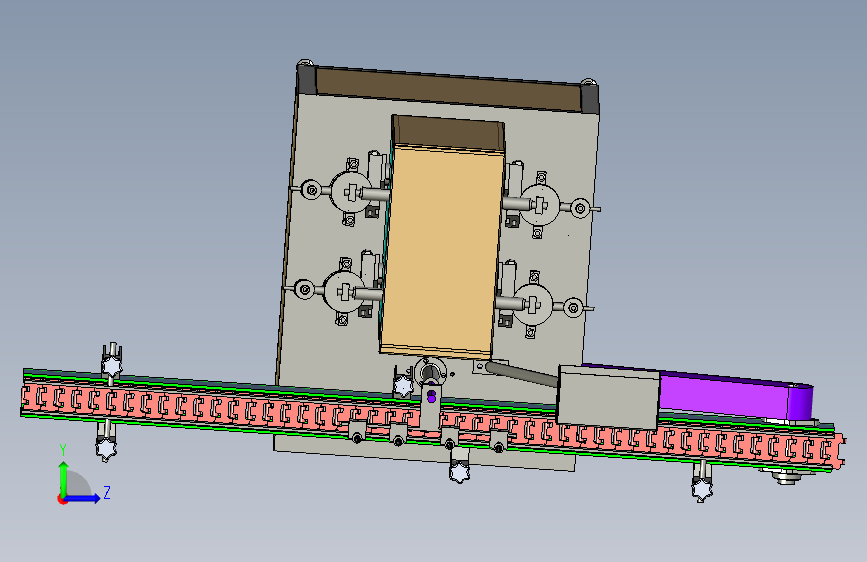
Task: Select the central pivot bearing below the carton
Action: pos(430,371)
